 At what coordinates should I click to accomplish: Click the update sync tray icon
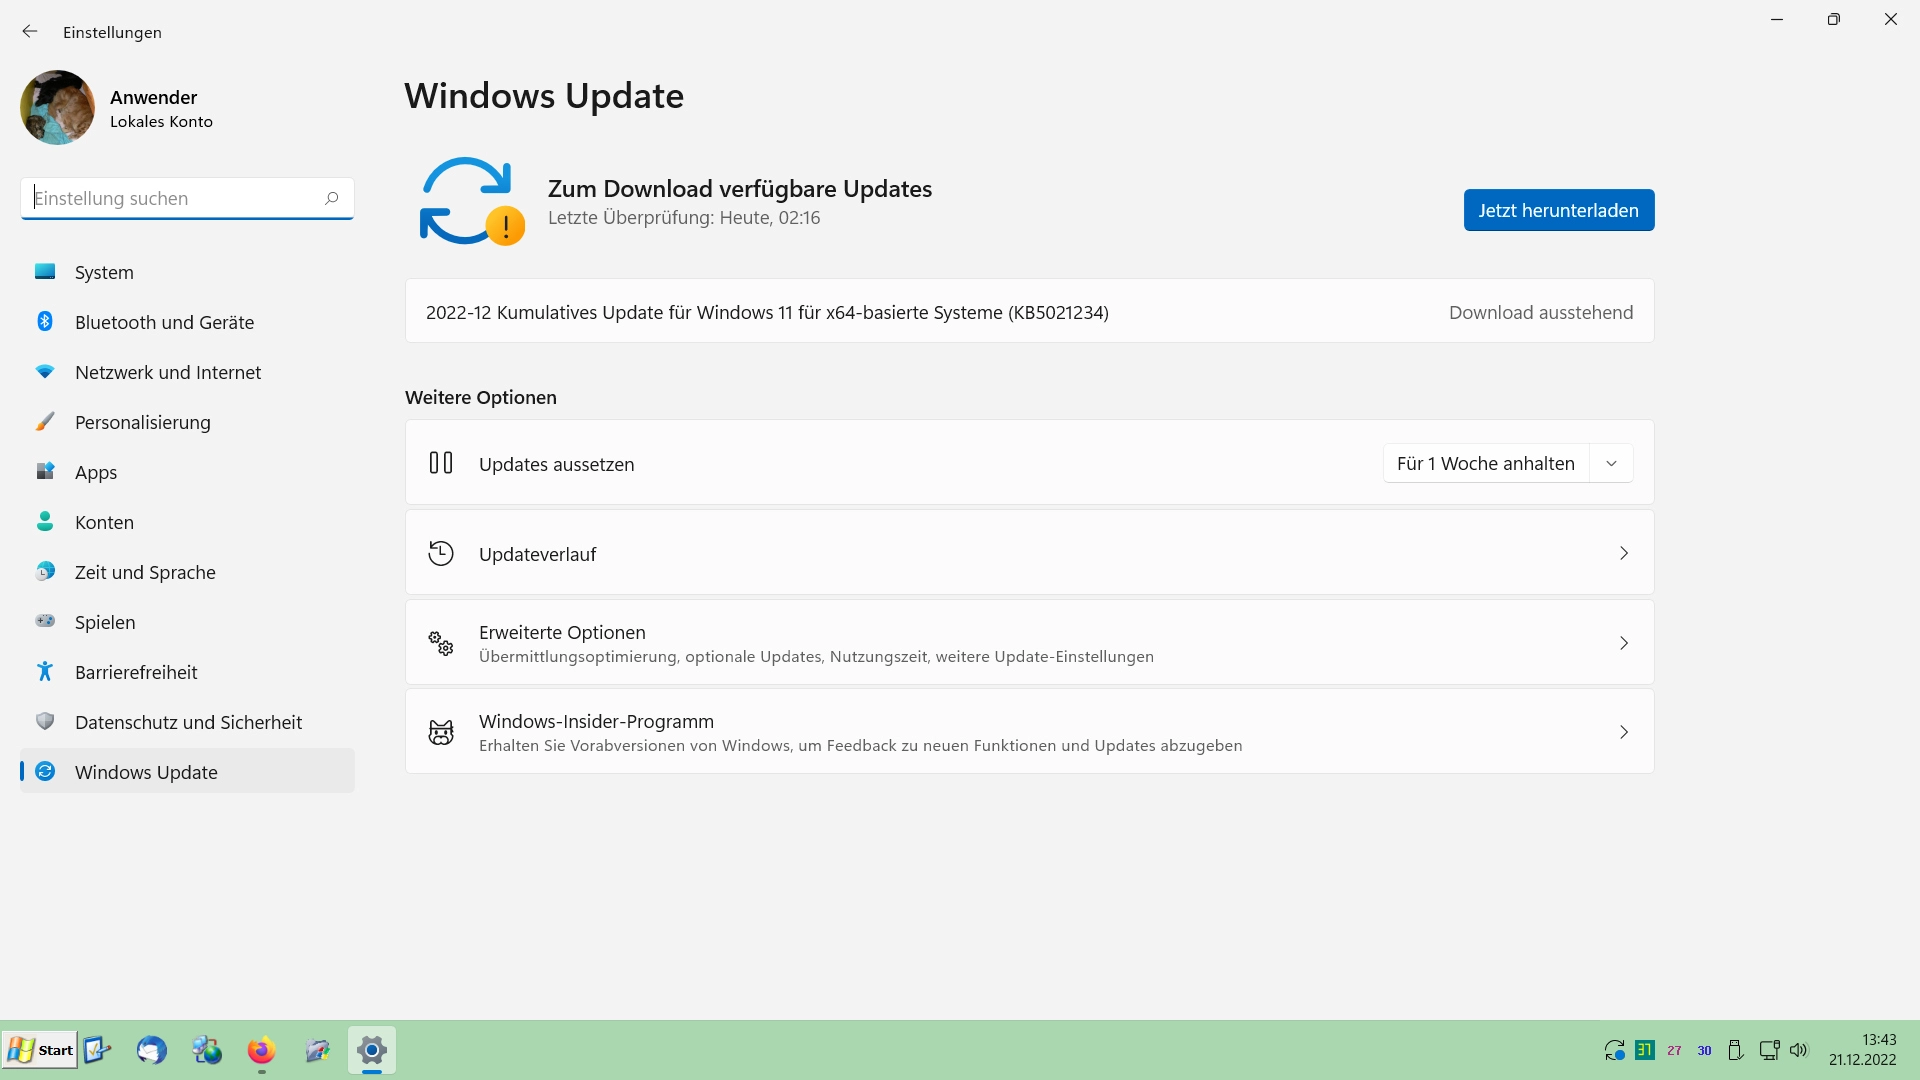[1614, 1050]
